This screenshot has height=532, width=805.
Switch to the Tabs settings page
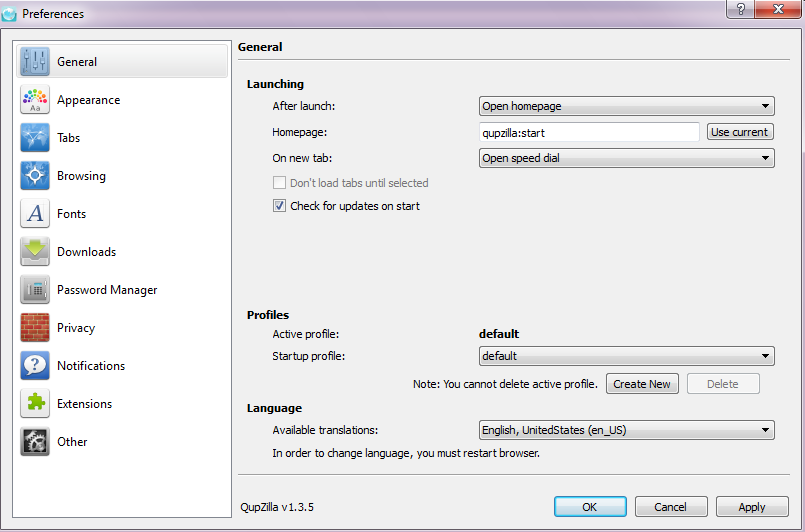click(122, 138)
